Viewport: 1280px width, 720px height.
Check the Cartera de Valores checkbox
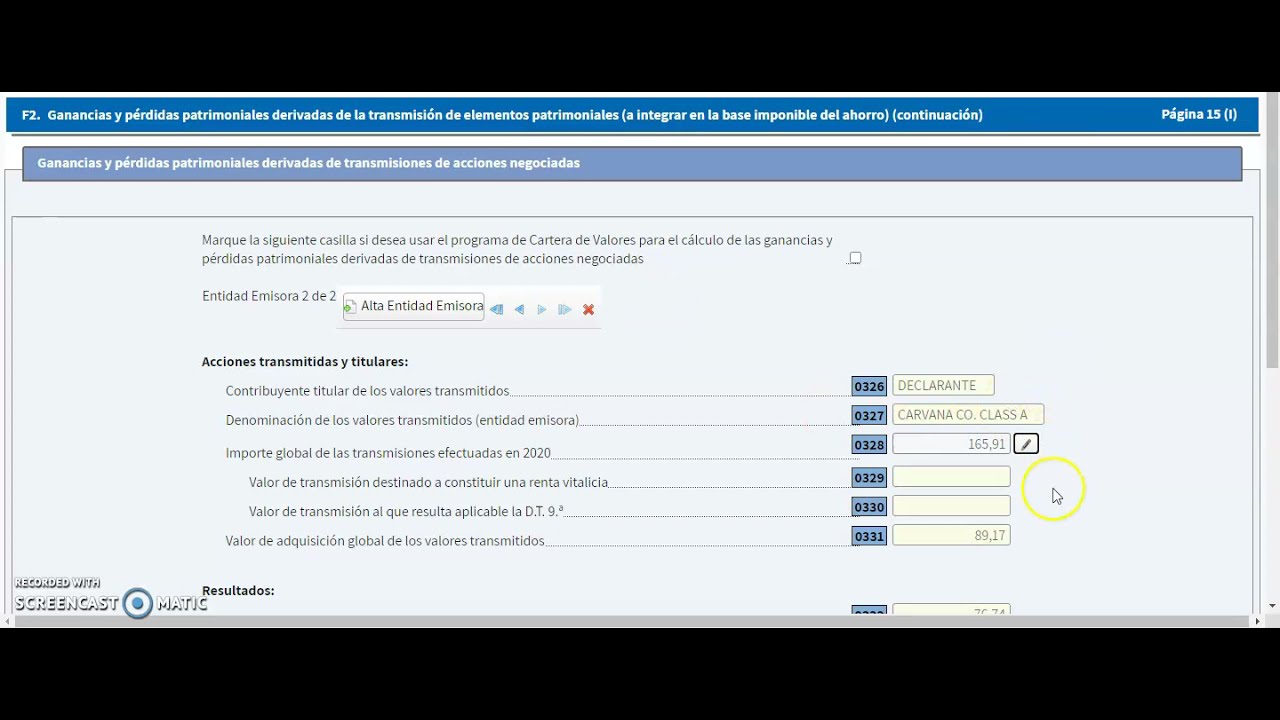[855, 258]
